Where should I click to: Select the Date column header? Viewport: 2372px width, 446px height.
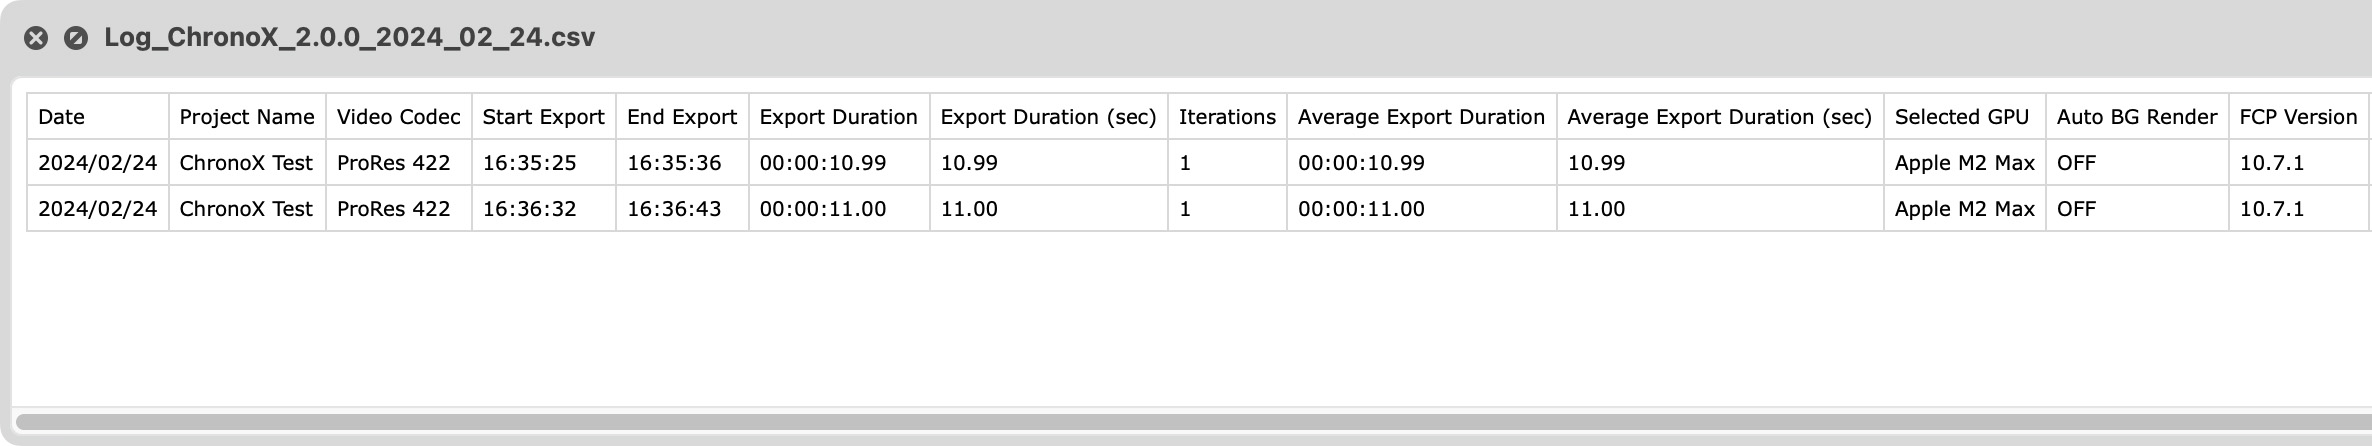pyautogui.click(x=98, y=117)
